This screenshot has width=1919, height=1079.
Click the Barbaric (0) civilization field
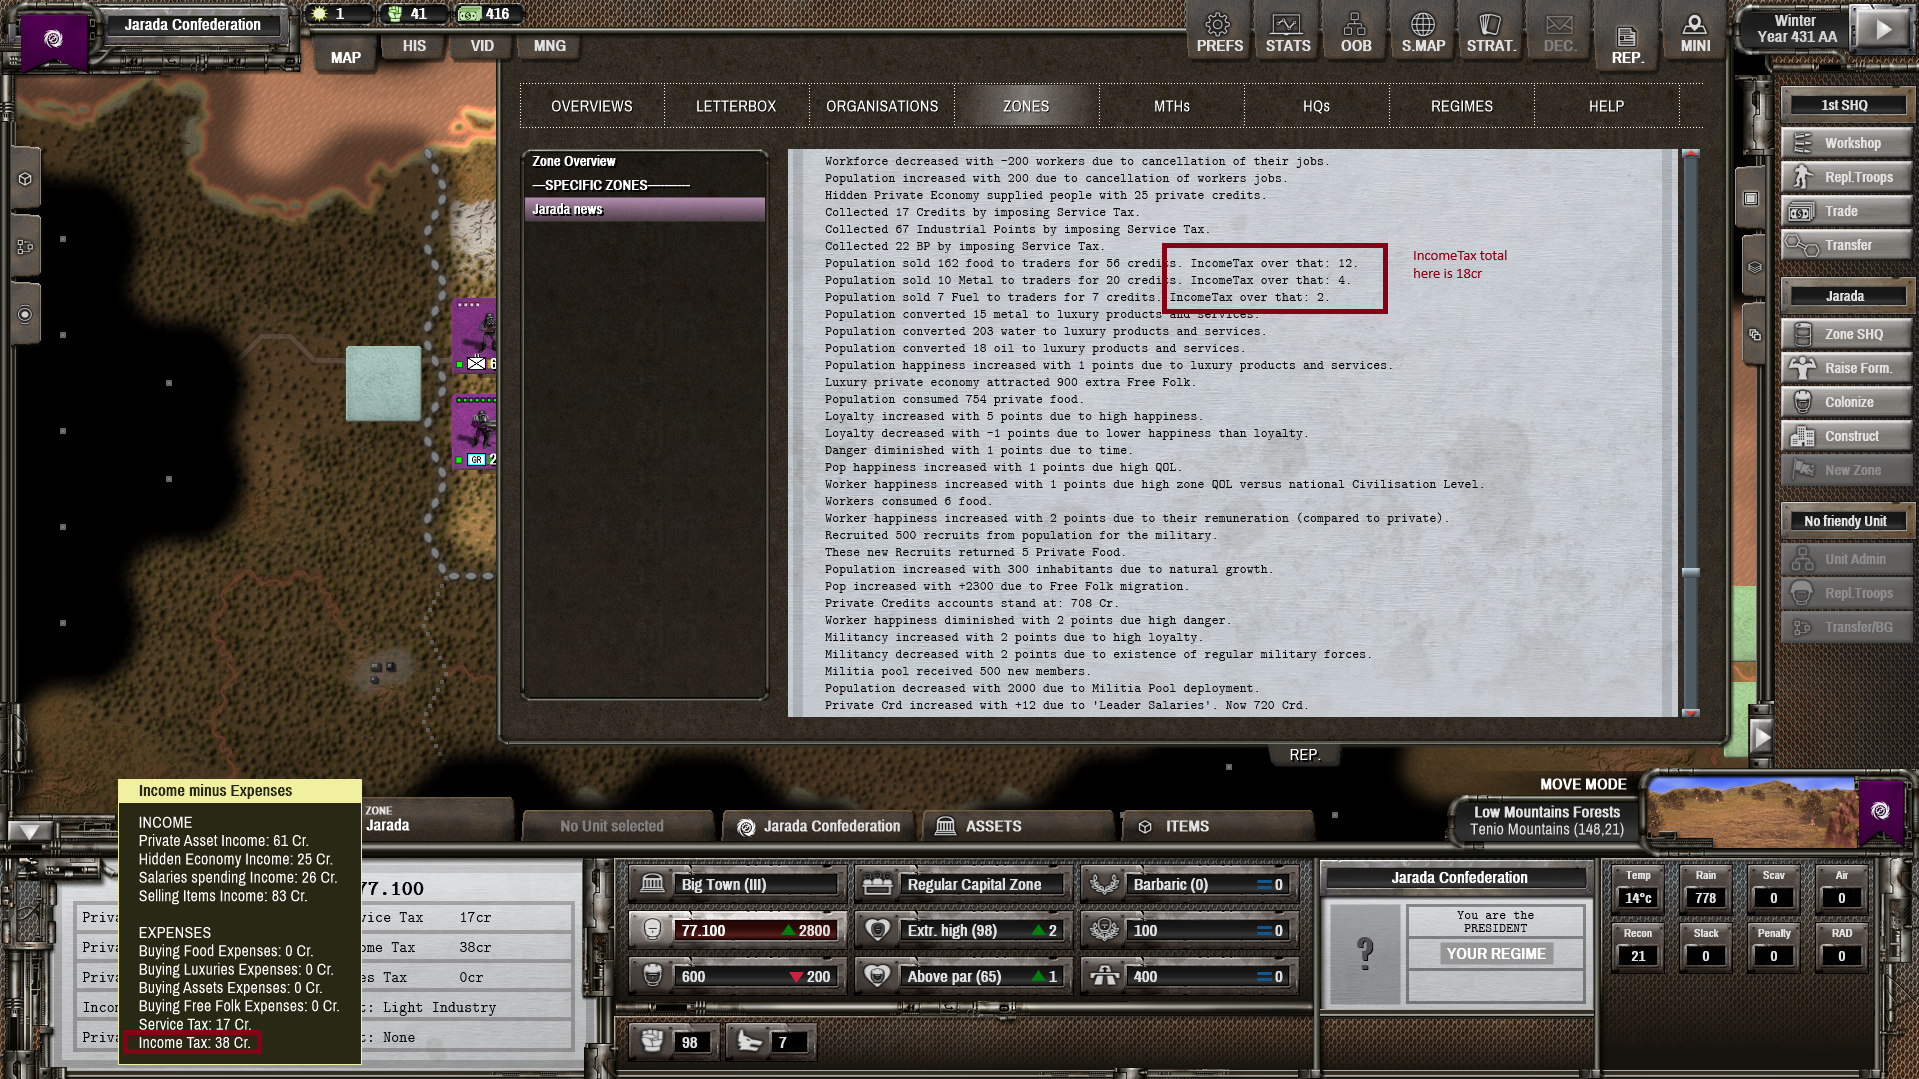point(1190,884)
